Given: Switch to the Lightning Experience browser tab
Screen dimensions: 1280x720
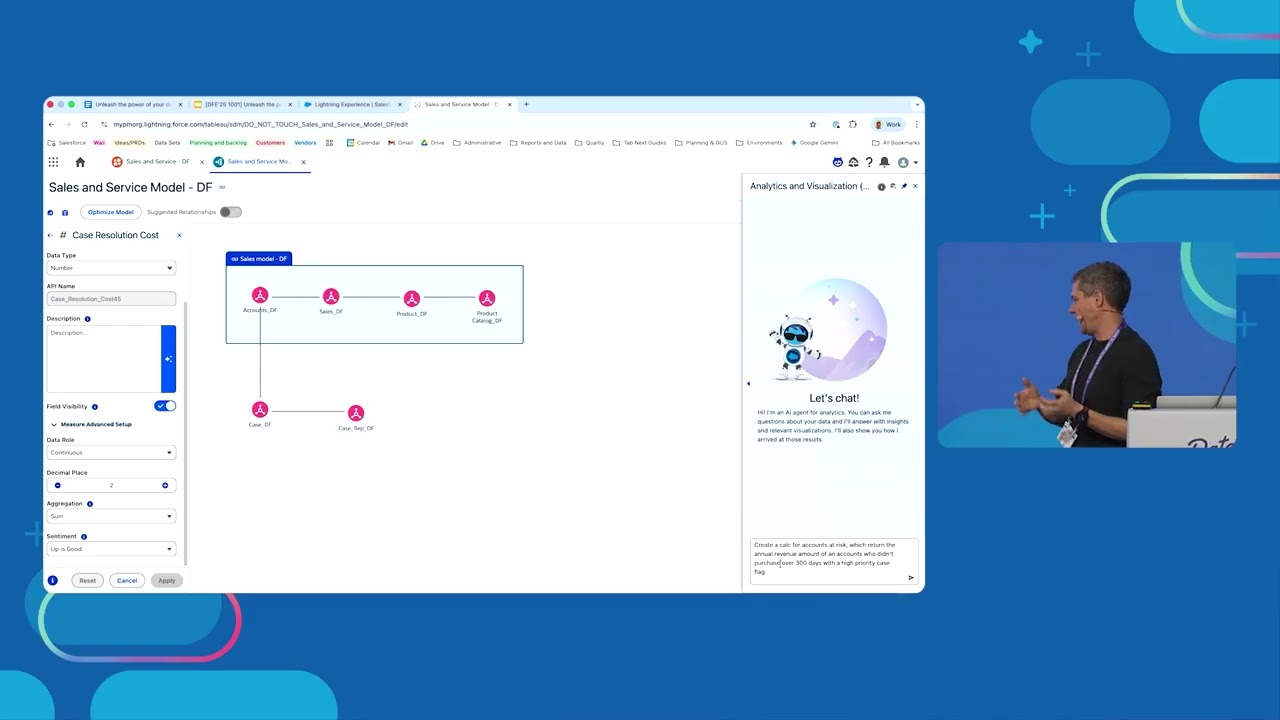Looking at the screenshot, I should point(352,104).
